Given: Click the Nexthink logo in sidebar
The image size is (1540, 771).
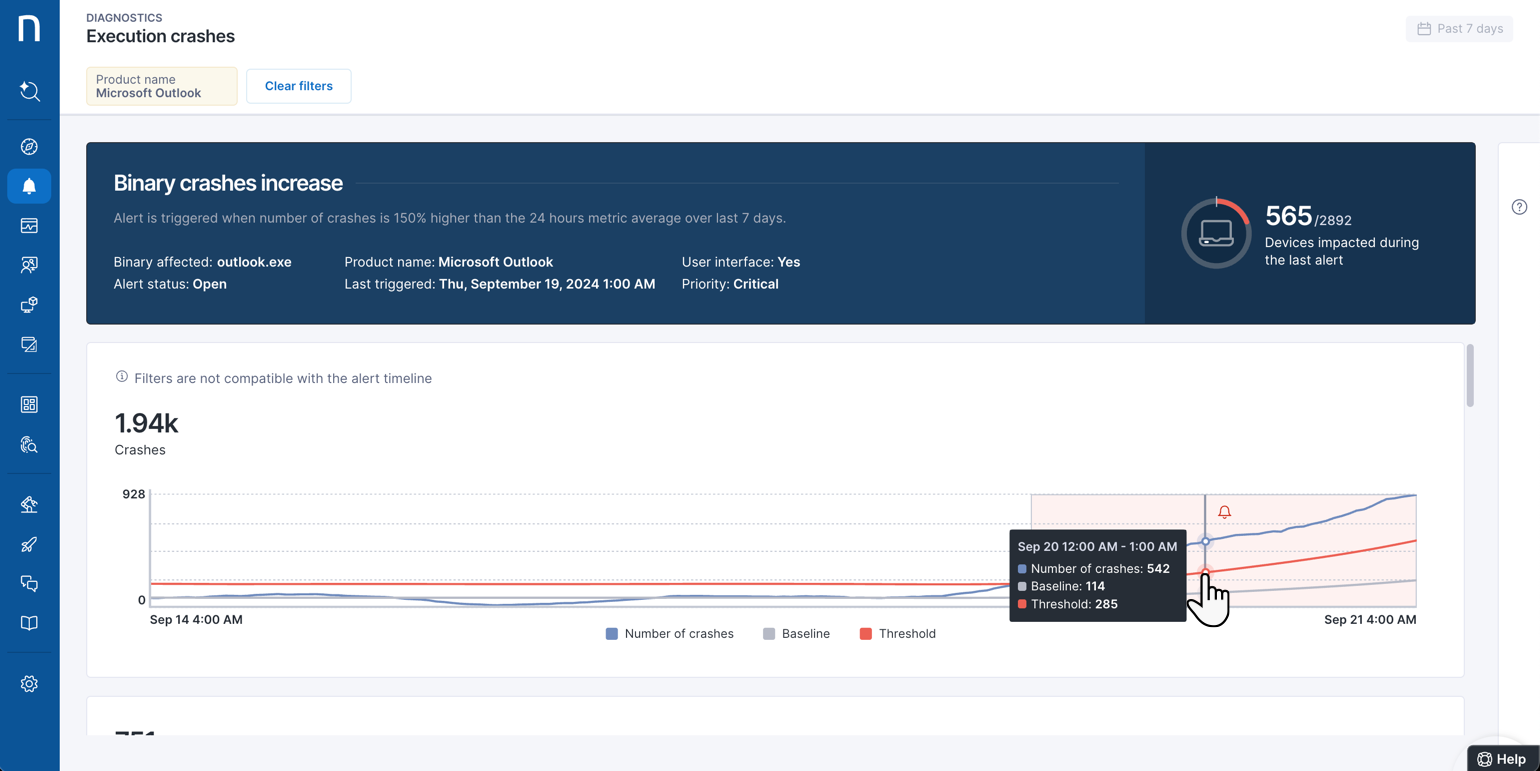Looking at the screenshot, I should coord(29,28).
